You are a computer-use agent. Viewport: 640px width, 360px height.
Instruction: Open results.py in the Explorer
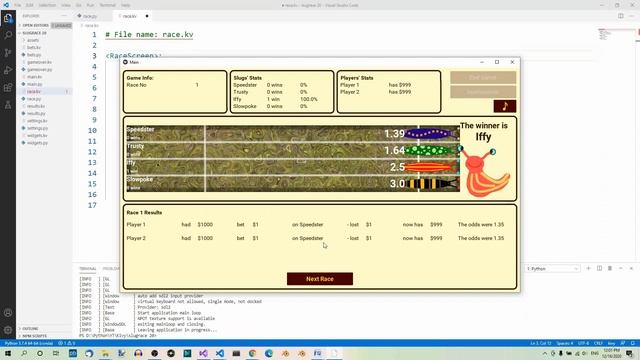pyautogui.click(x=36, y=113)
